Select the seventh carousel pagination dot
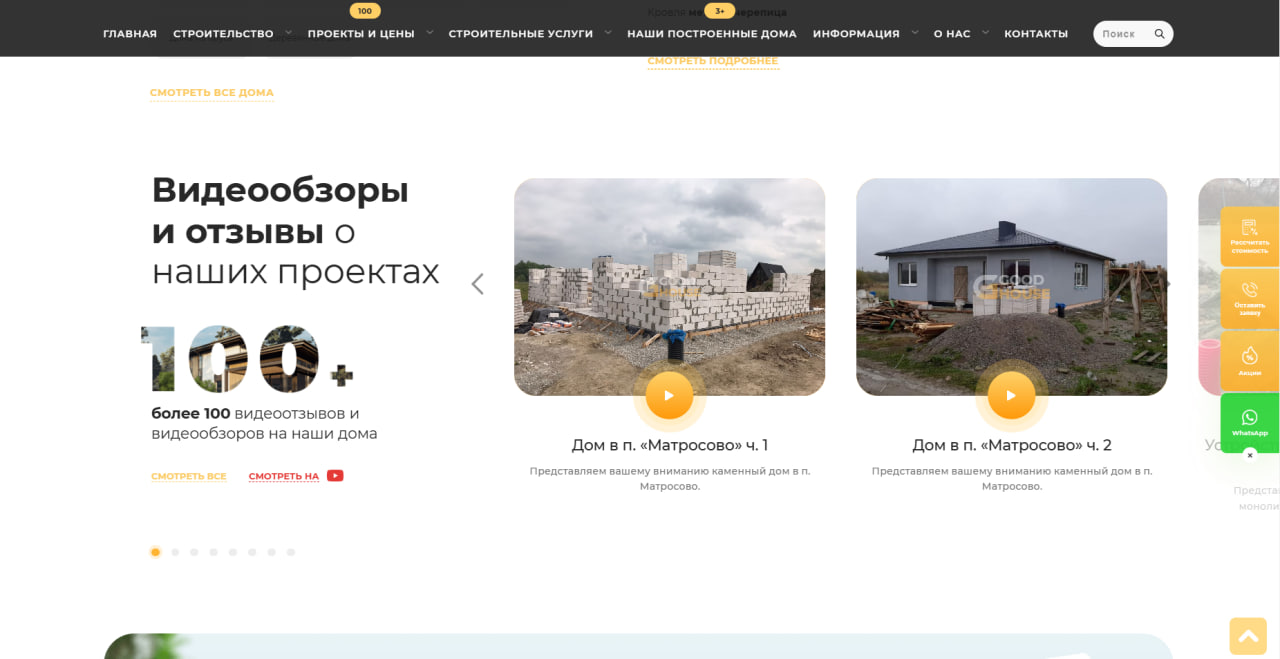The width and height of the screenshot is (1280, 659). [271, 552]
